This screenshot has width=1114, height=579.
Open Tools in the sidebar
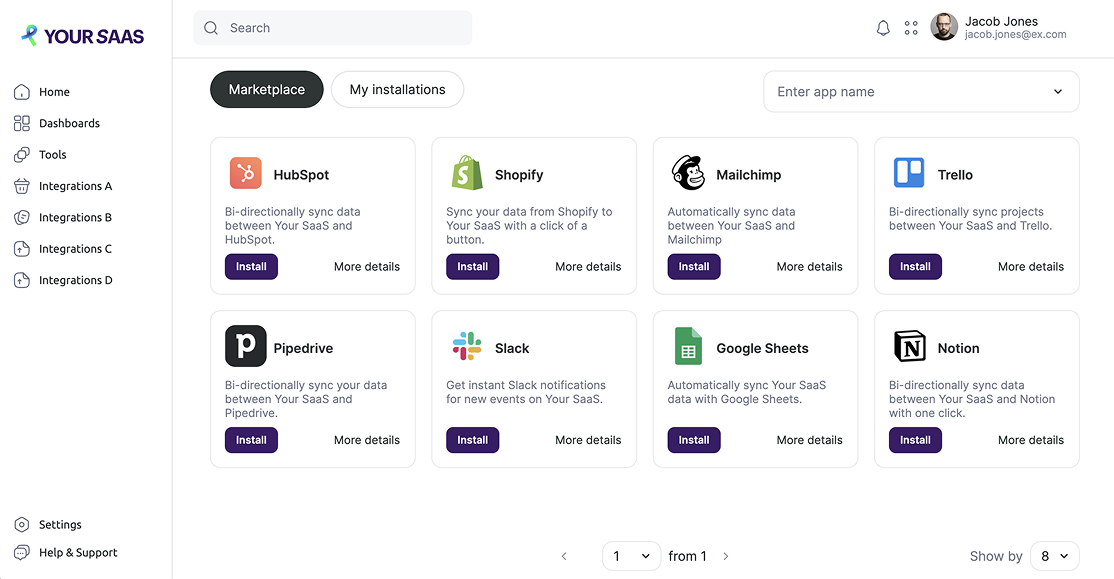coord(53,154)
